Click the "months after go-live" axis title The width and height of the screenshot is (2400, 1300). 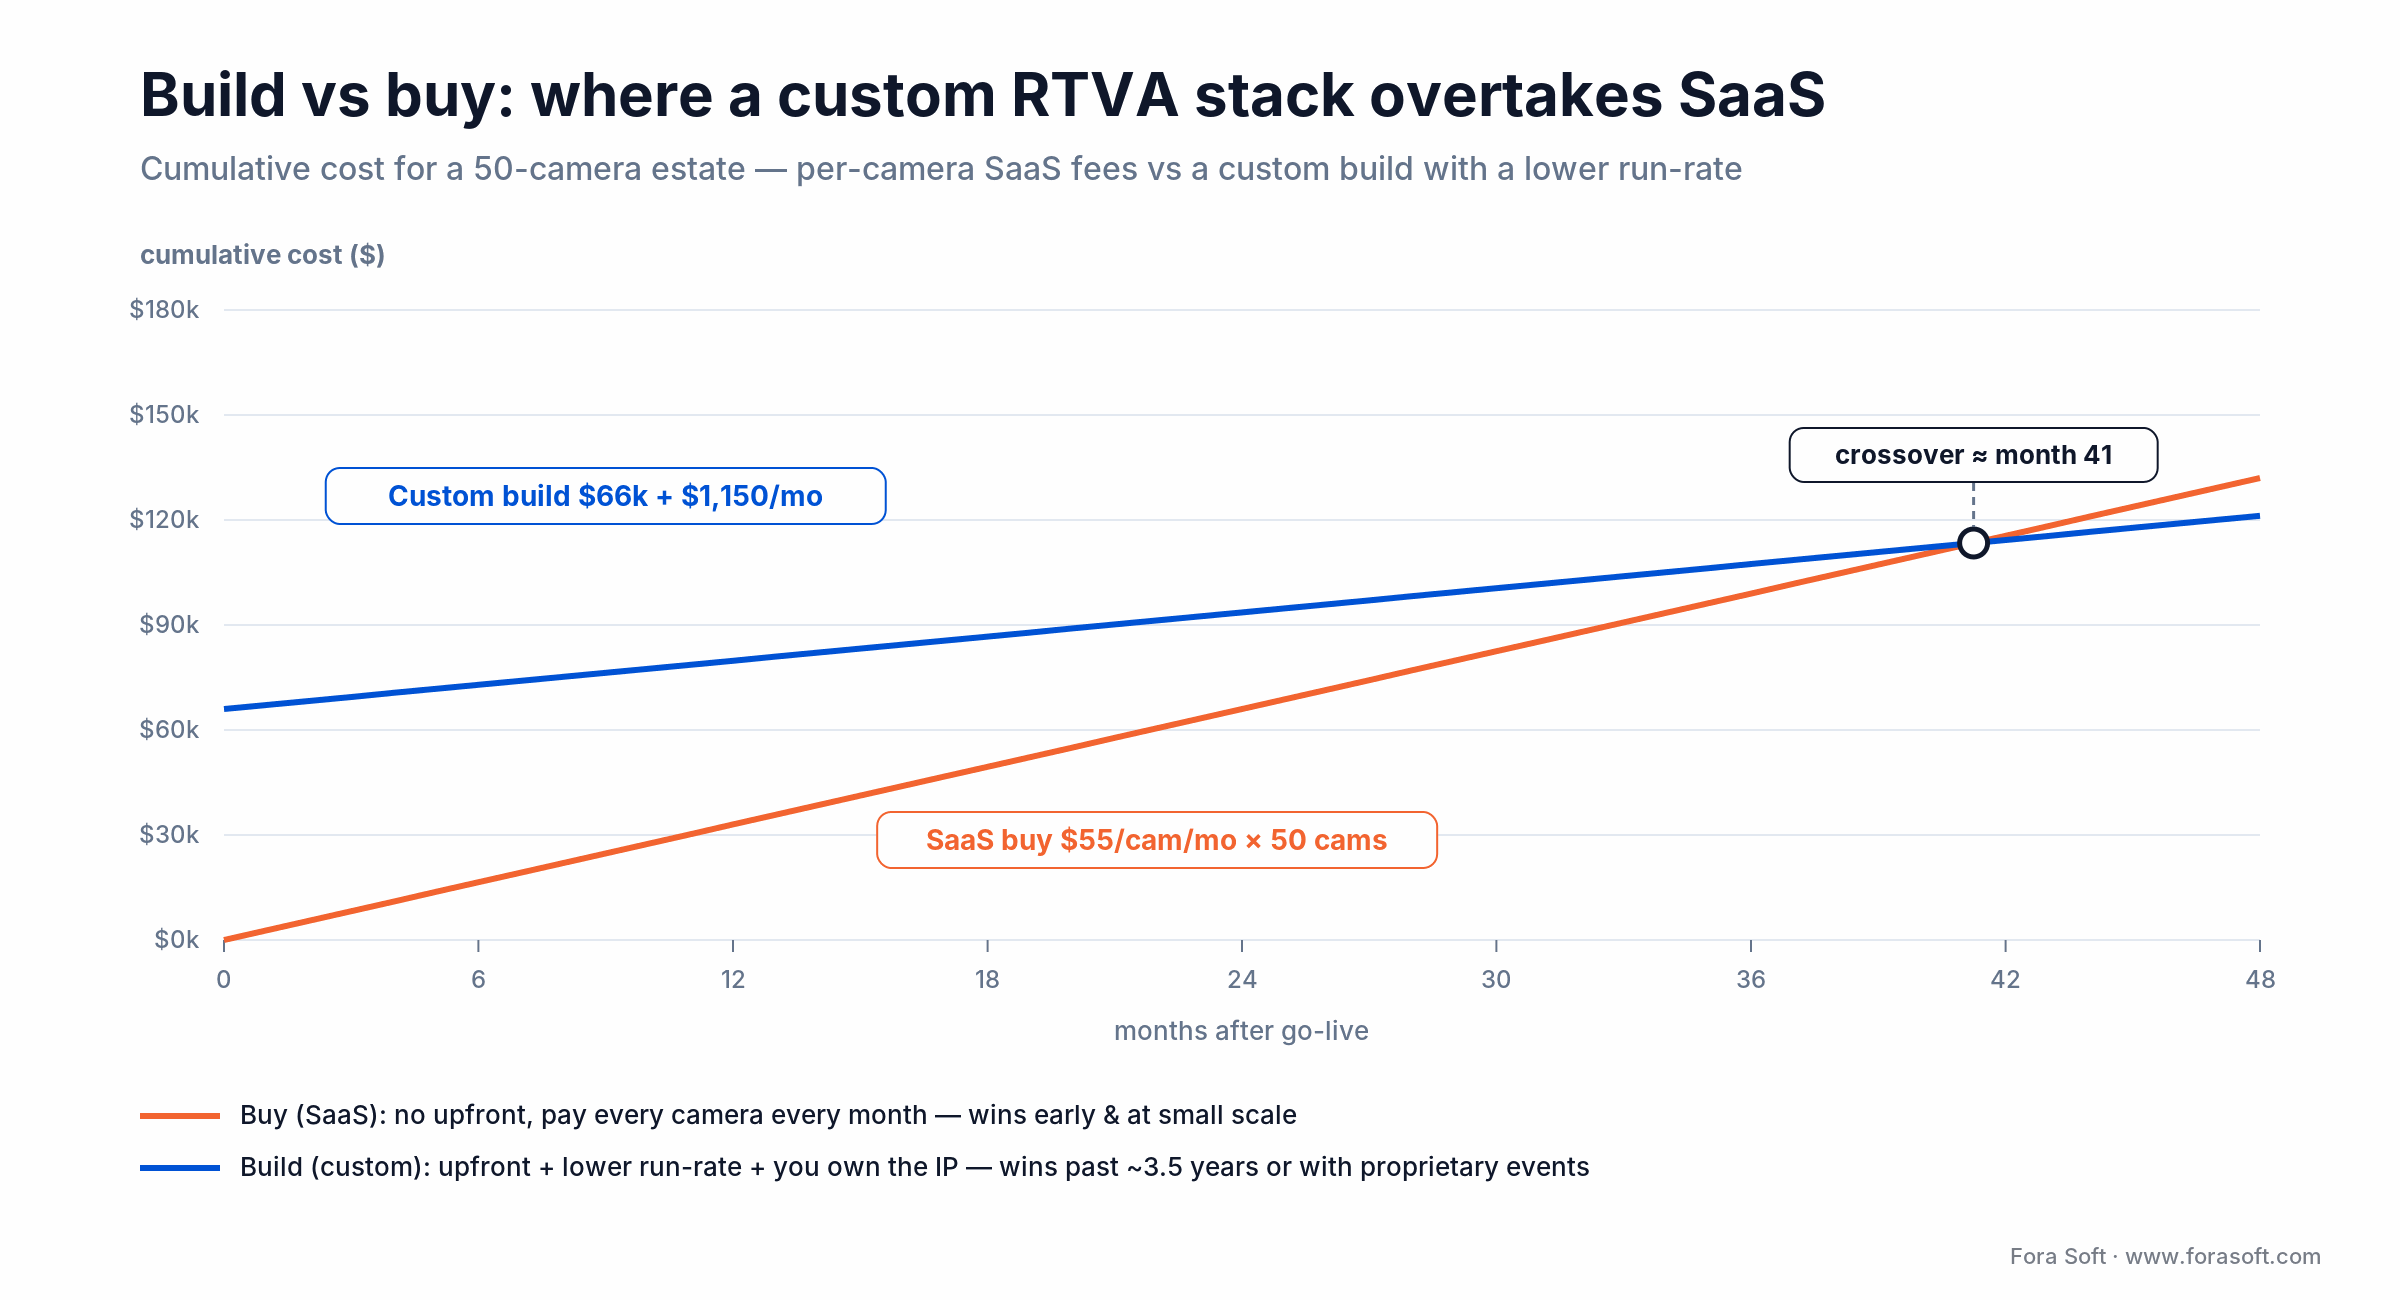tap(1241, 1031)
